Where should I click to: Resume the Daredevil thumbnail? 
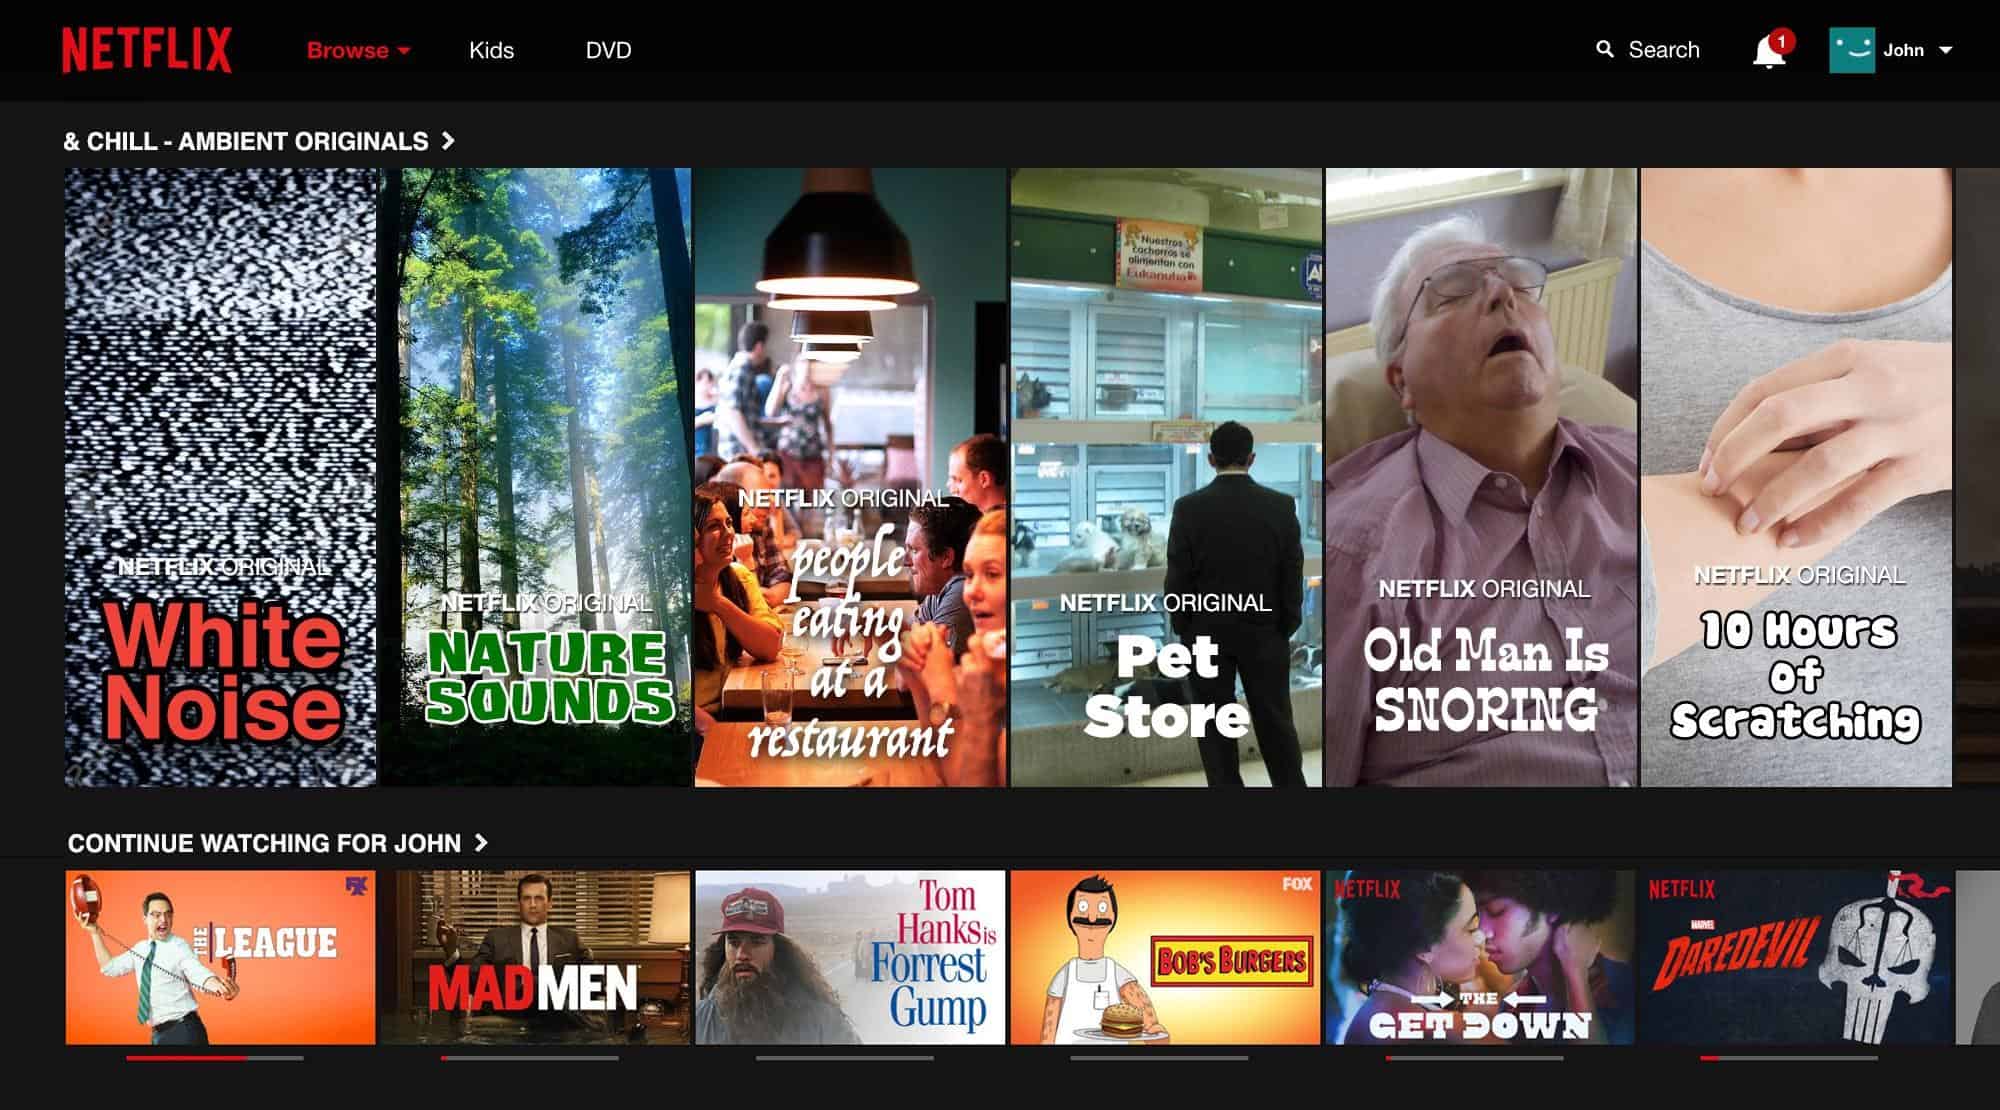[x=1796, y=957]
